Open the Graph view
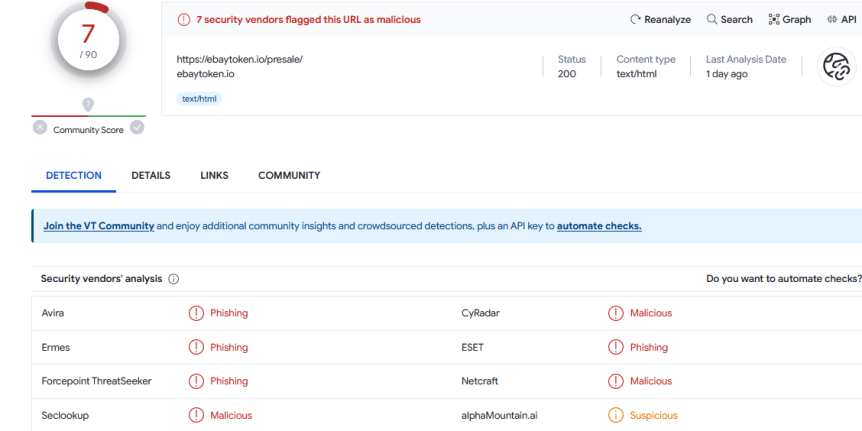Viewport: 862px width, 431px height. pyautogui.click(x=789, y=20)
